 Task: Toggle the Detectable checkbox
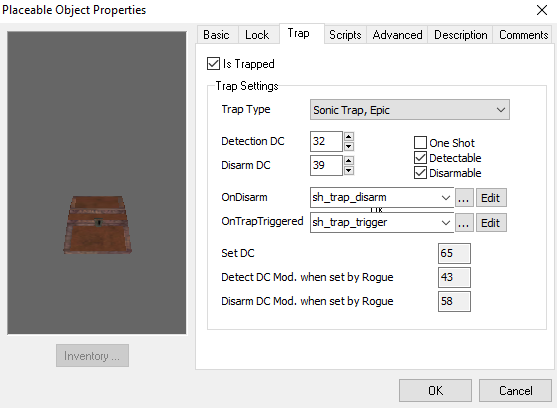tap(420, 158)
